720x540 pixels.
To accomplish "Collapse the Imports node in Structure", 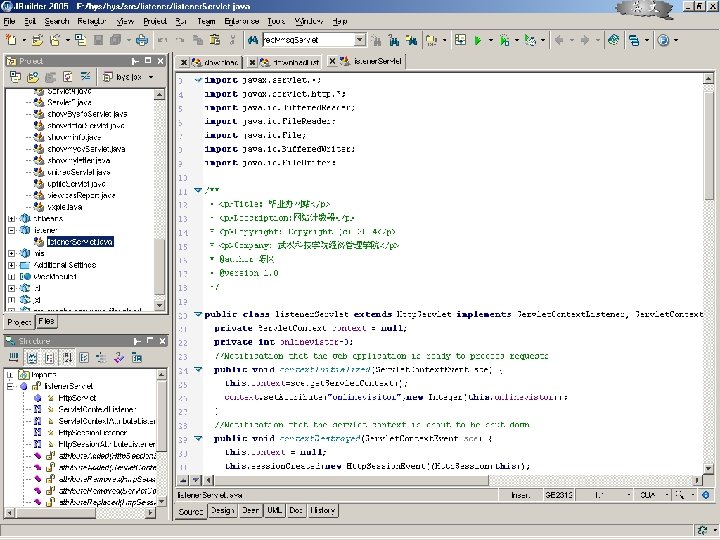I will pyautogui.click(x=11, y=373).
